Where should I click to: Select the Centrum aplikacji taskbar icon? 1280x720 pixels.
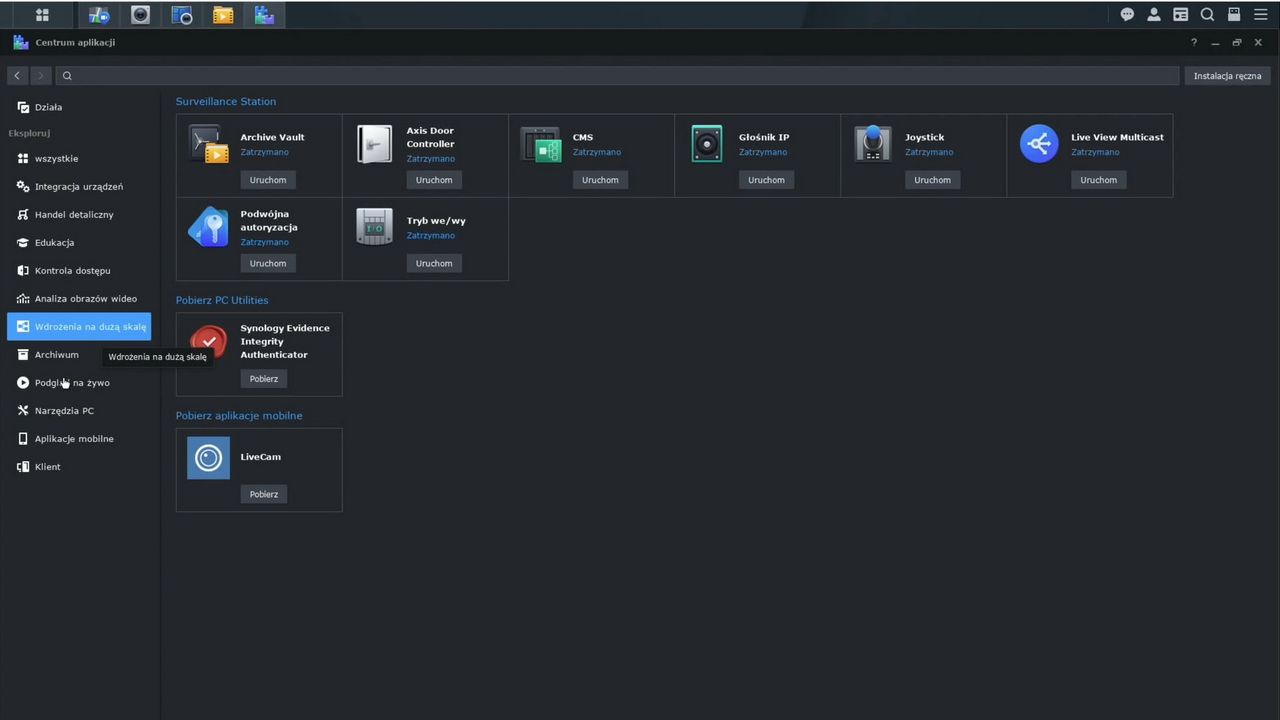click(264, 14)
